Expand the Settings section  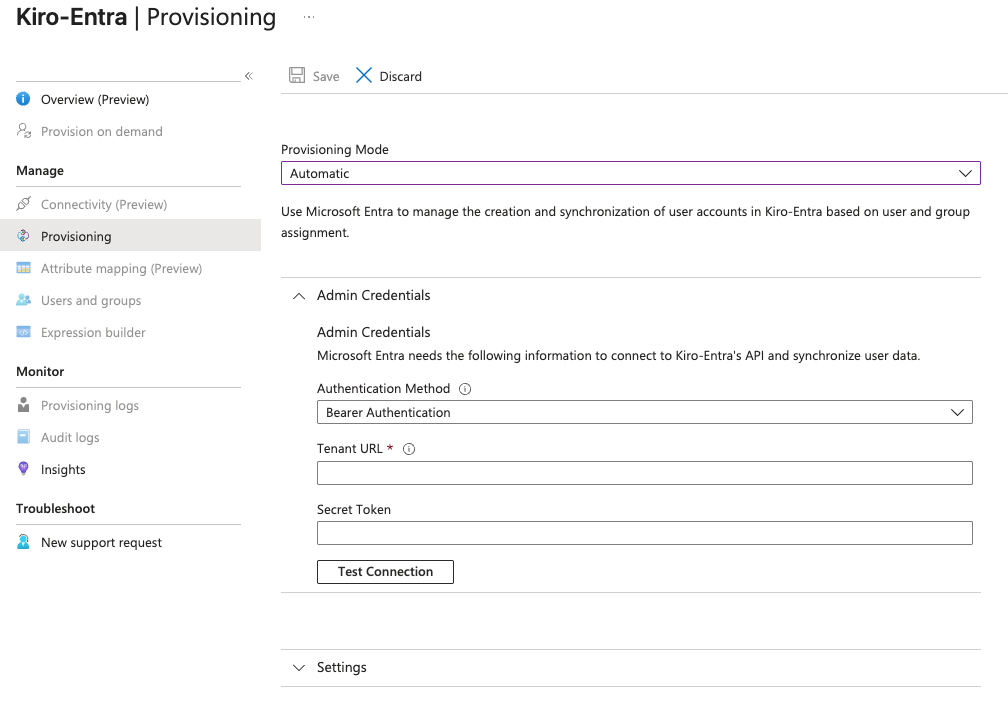coord(299,667)
